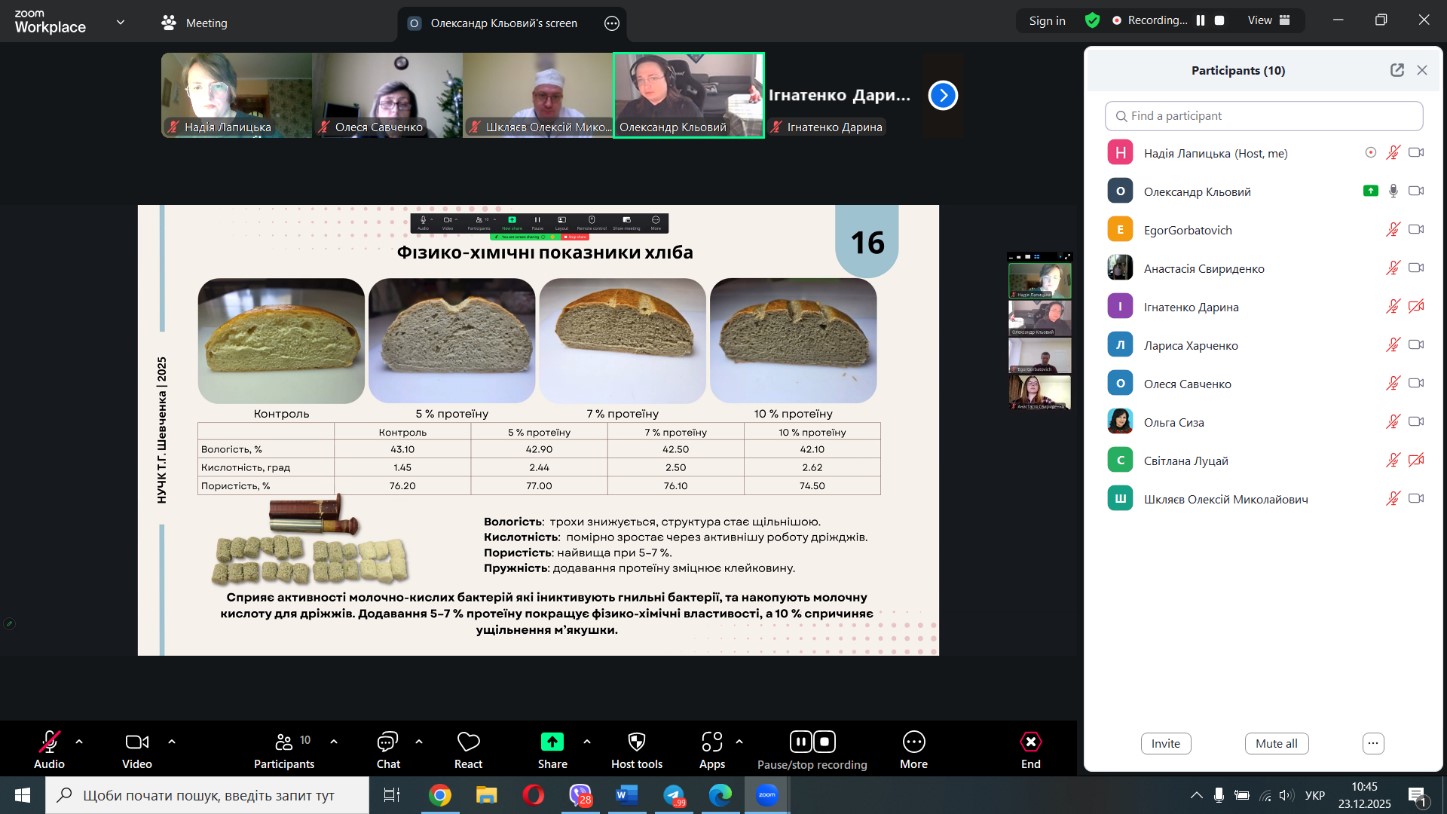The height and width of the screenshot is (814, 1447).
Task: Open Host tools shield icon
Action: pos(636,742)
